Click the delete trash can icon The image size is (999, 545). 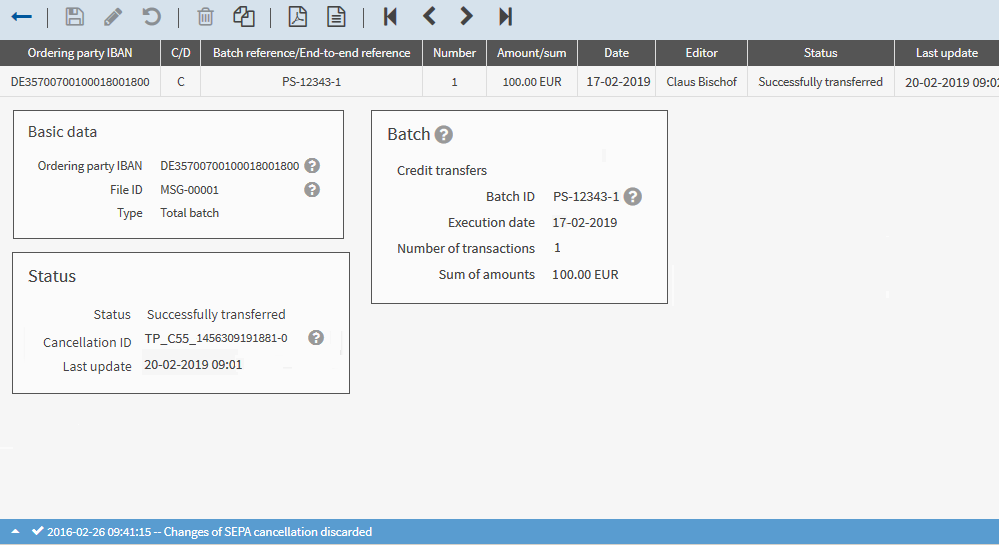[x=205, y=17]
